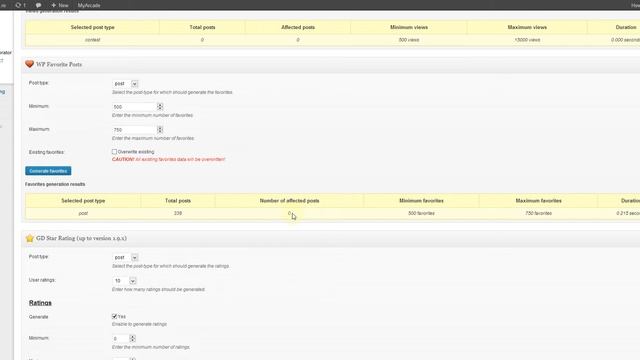Click the 'contest' post type cell
This screenshot has height=360, width=640.
pyautogui.click(x=92, y=40)
